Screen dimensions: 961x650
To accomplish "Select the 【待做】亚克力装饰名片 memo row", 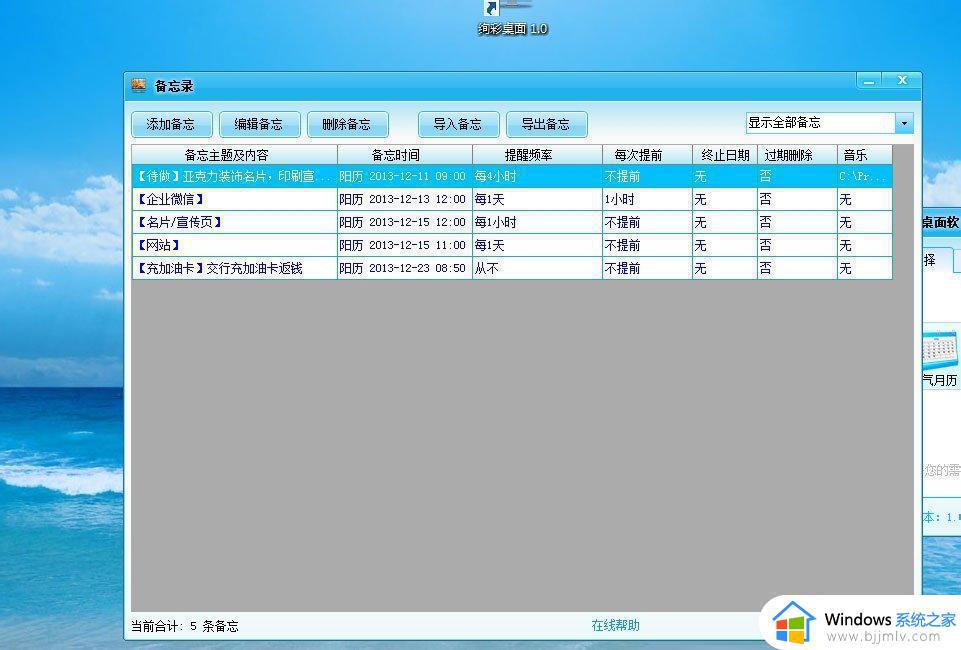I will pyautogui.click(x=512, y=176).
